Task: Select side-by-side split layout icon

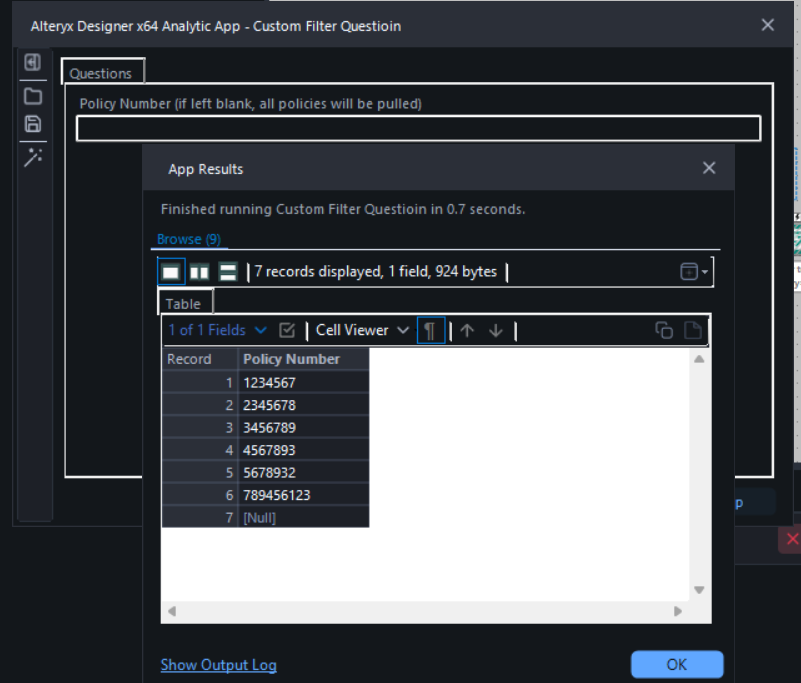Action: pyautogui.click(x=199, y=272)
